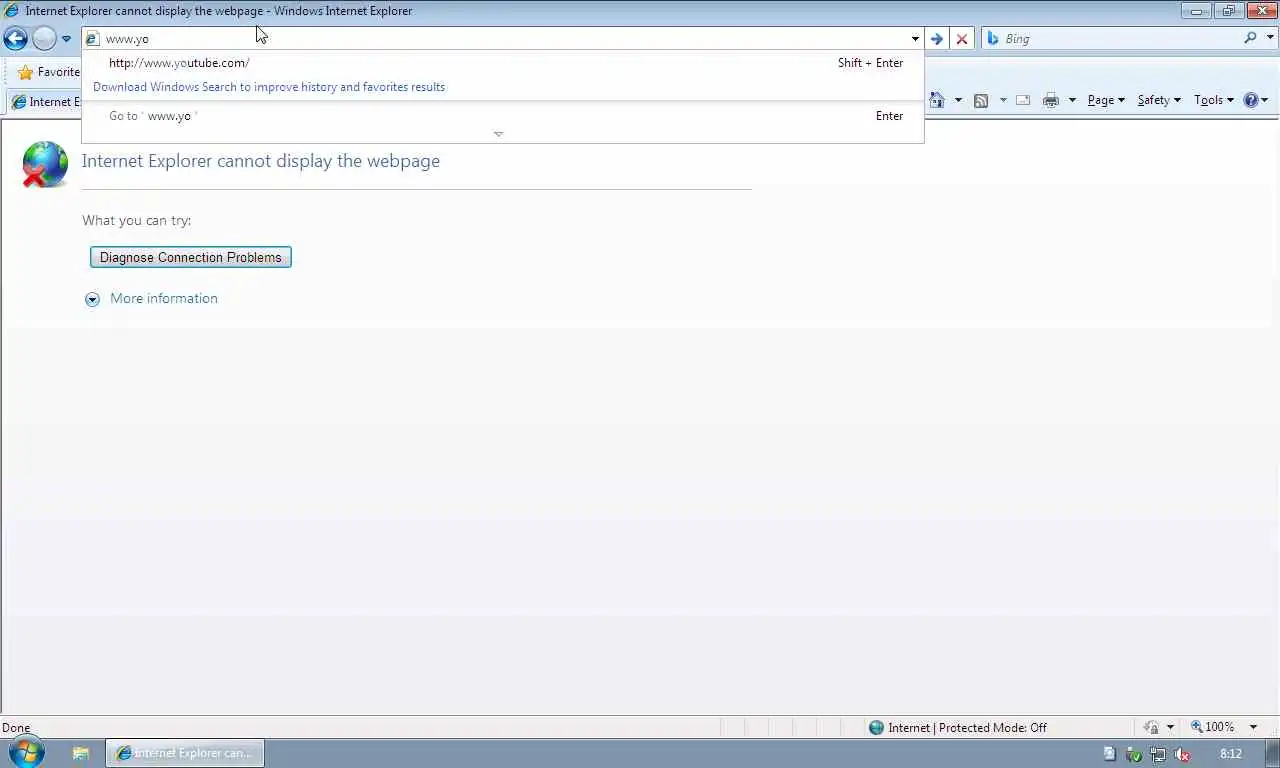Open the Home button dropdown arrow

click(958, 100)
